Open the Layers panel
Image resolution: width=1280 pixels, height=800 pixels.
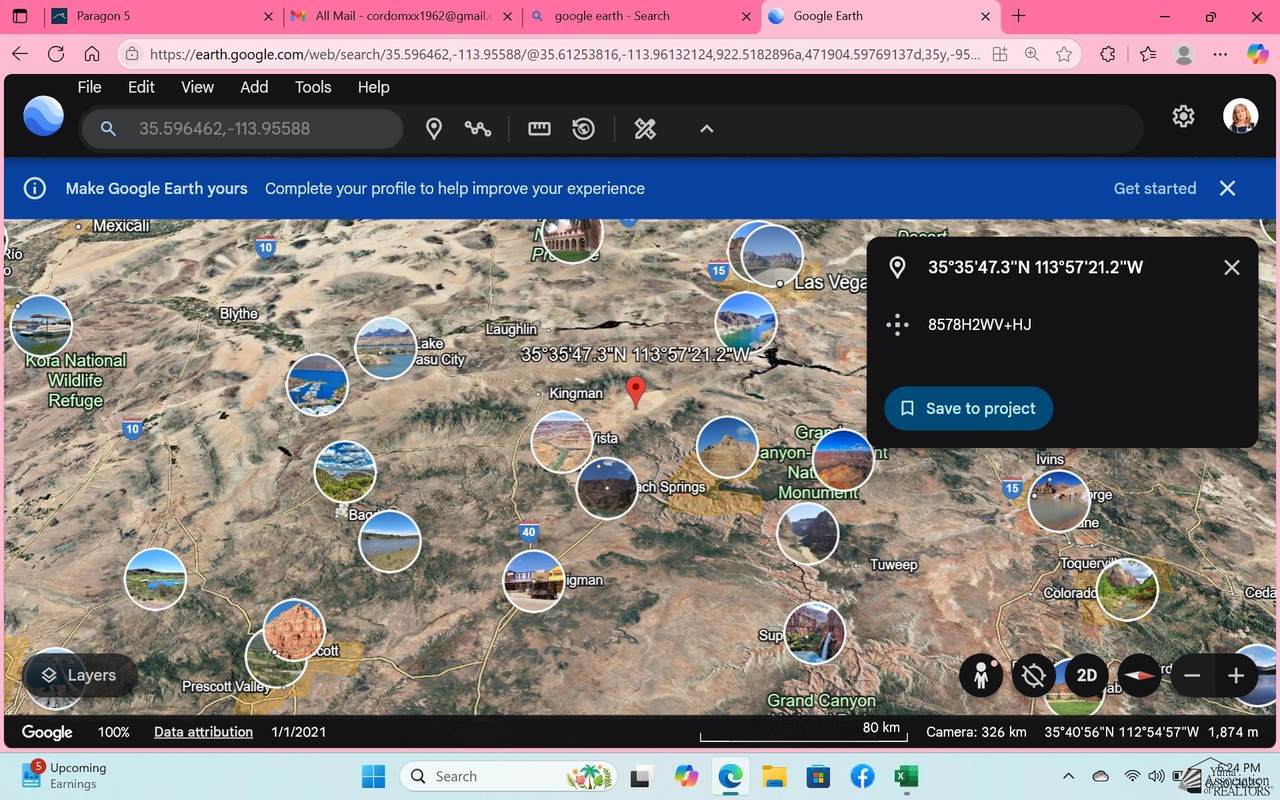[78, 675]
